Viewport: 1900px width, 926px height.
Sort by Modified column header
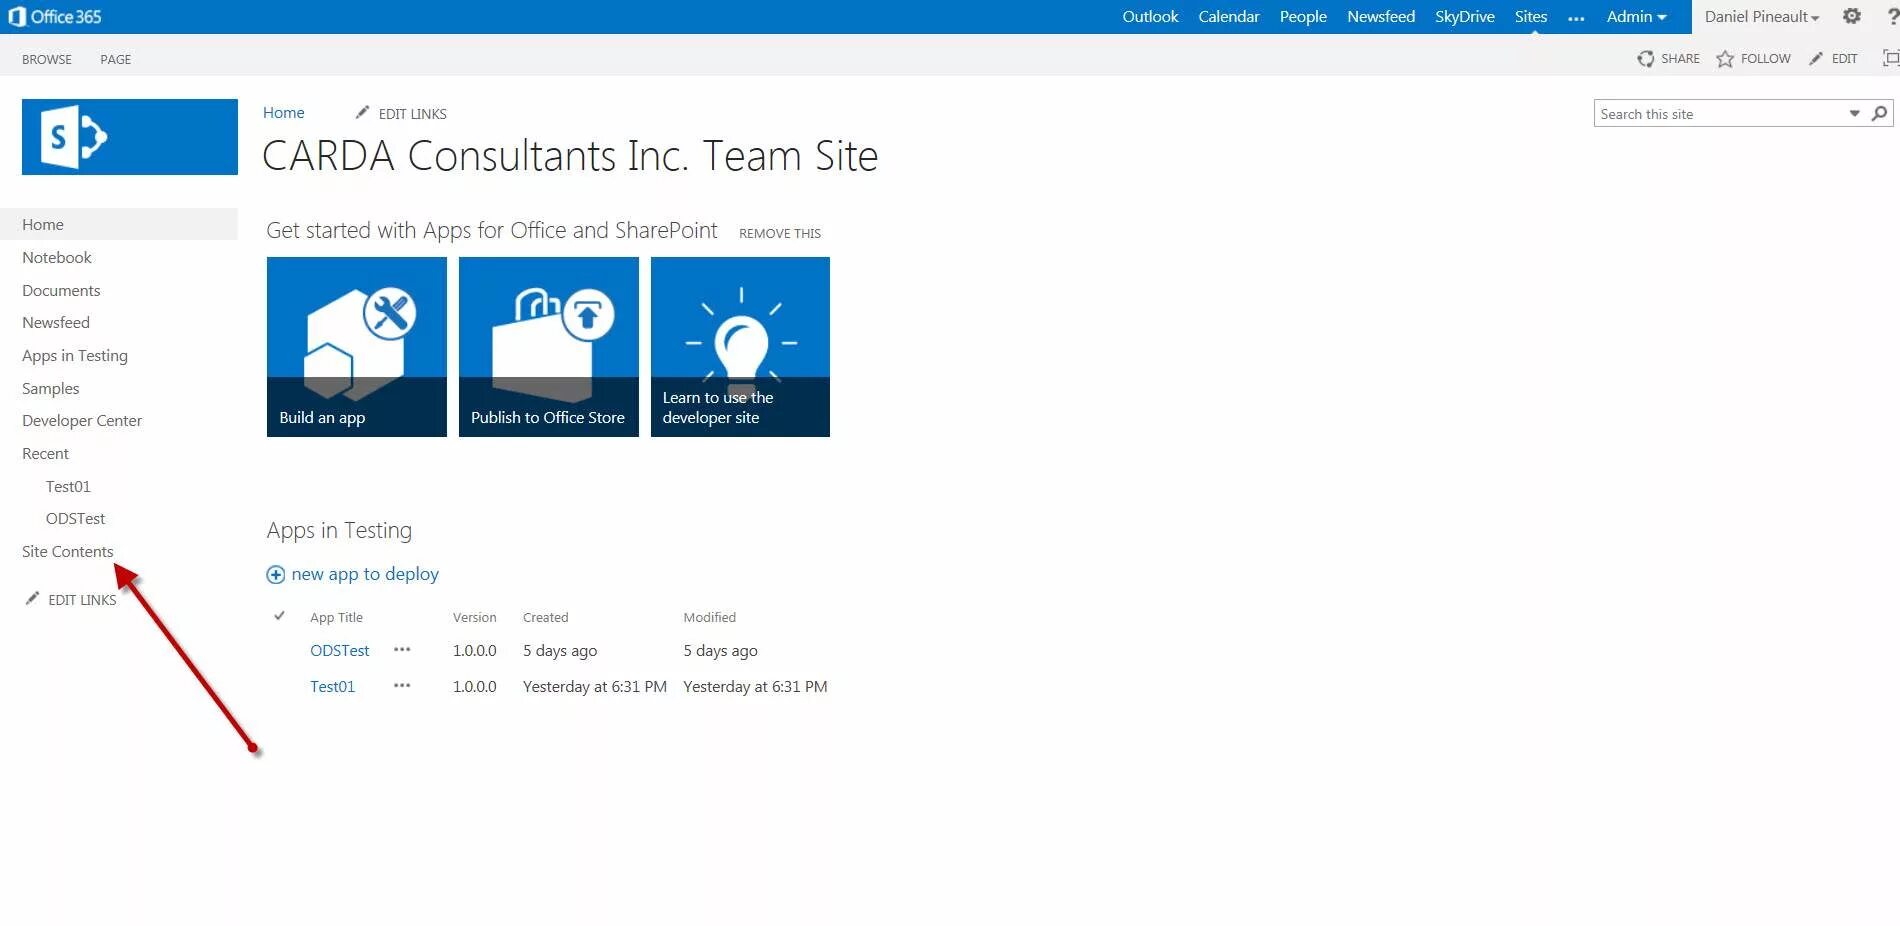709,617
